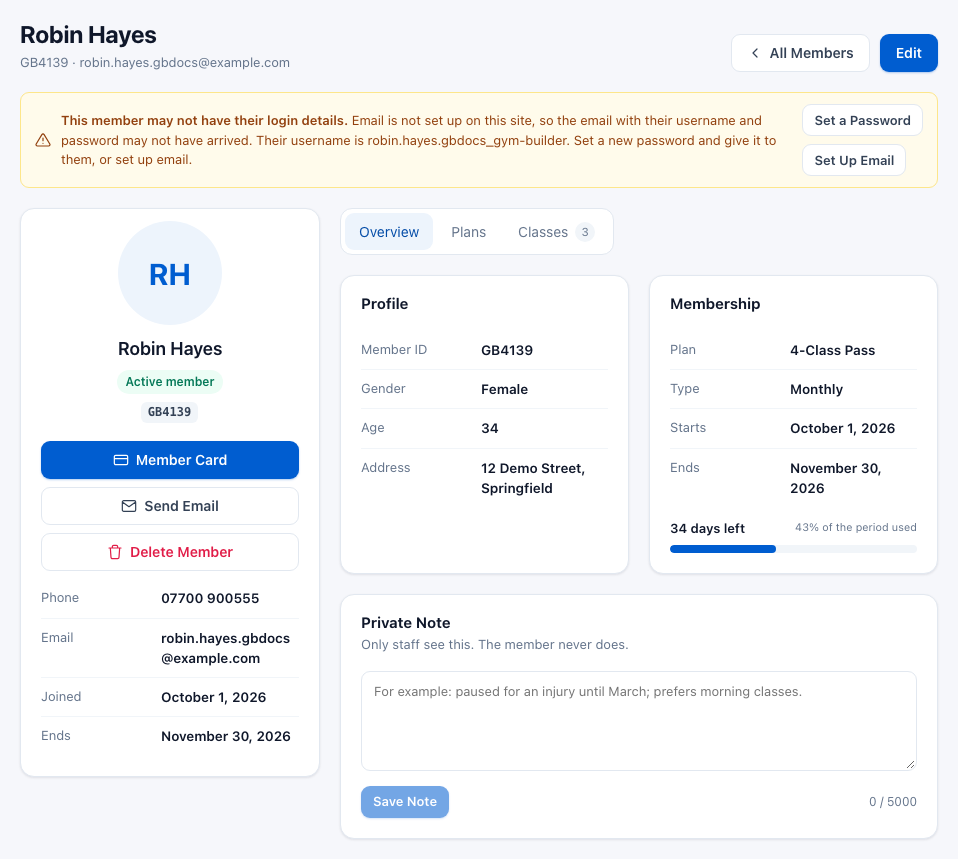
Task: Click the Starts date in Membership card
Action: pyautogui.click(x=842, y=428)
